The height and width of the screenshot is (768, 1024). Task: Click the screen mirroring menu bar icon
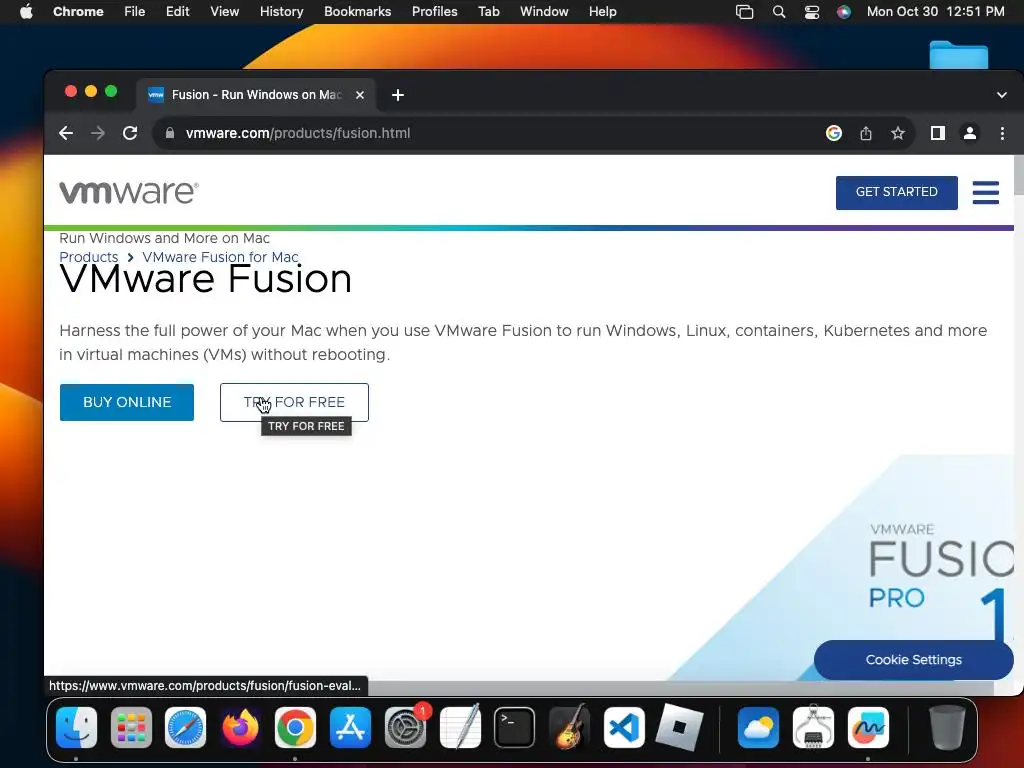point(744,12)
